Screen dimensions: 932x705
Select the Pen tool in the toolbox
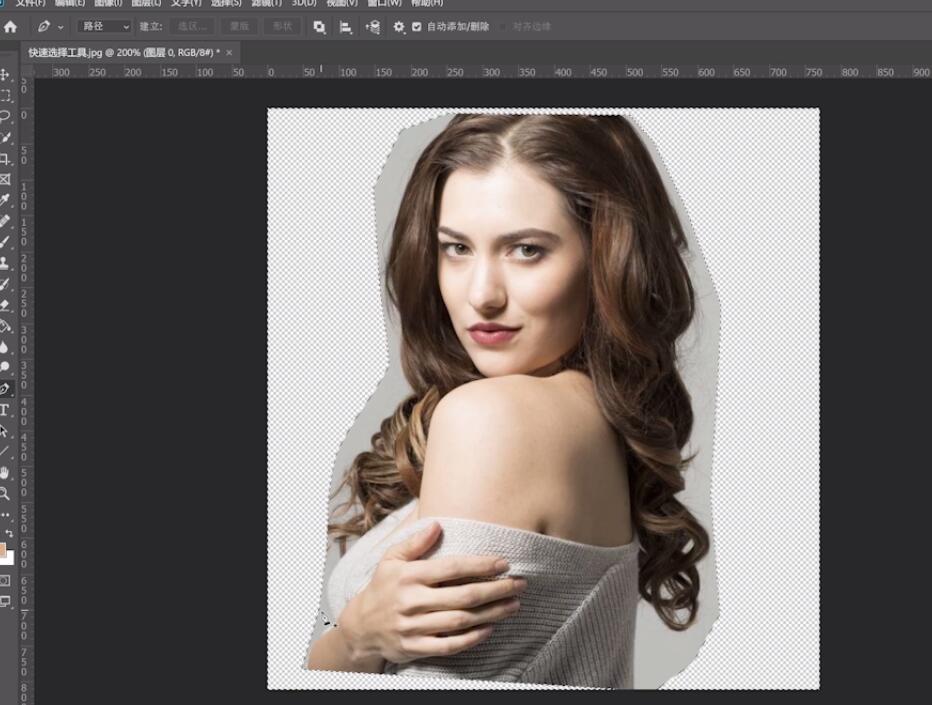(5, 389)
